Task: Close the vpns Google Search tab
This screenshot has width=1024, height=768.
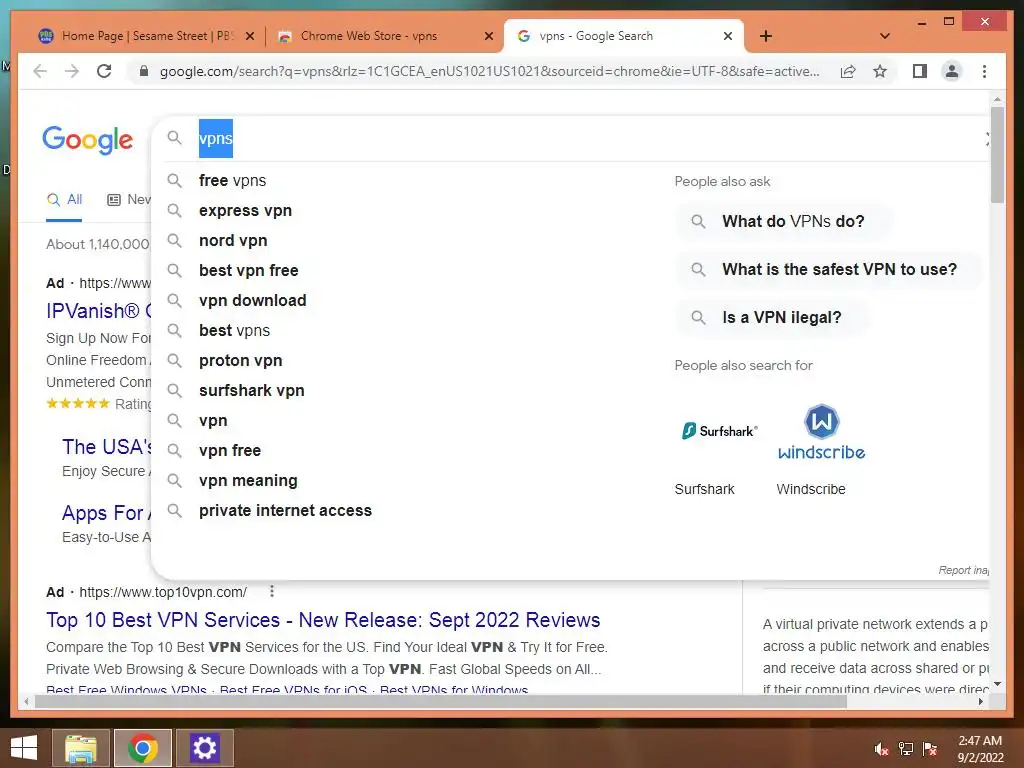Action: point(728,36)
